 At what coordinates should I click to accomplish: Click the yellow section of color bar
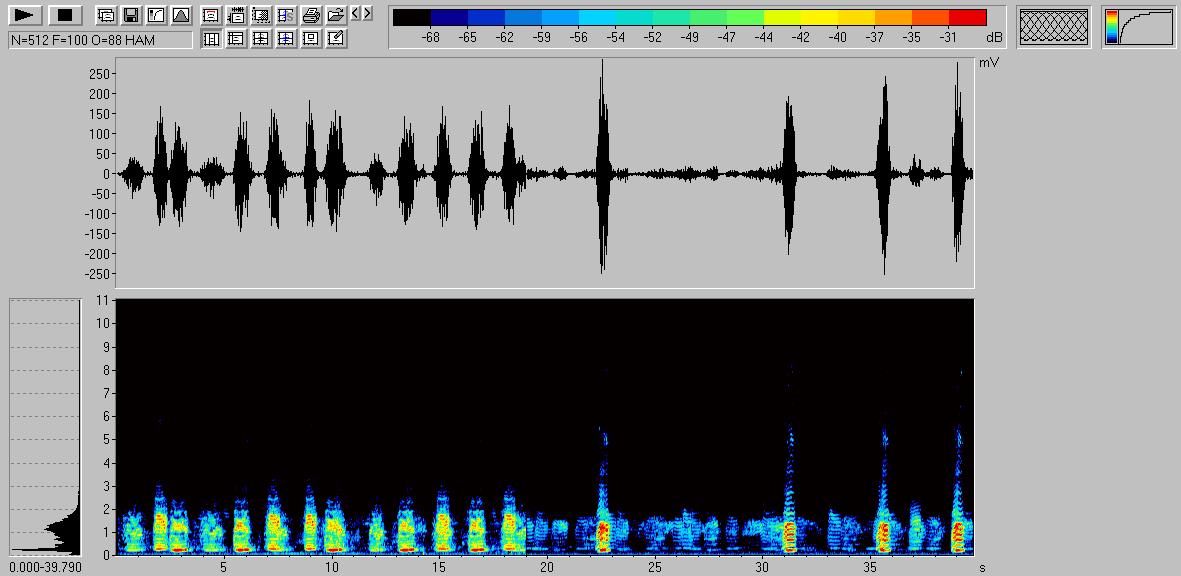pos(800,17)
